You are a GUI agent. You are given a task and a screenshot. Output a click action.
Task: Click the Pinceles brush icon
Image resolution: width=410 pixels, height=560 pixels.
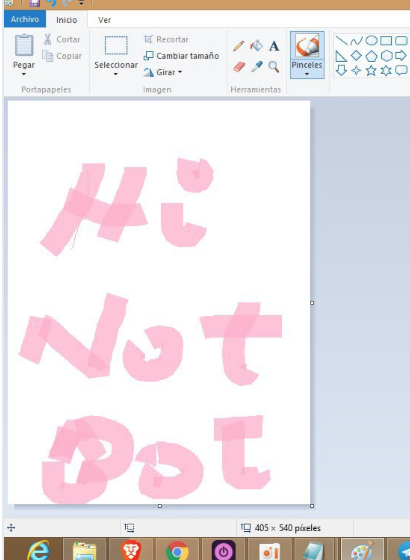[x=307, y=45]
